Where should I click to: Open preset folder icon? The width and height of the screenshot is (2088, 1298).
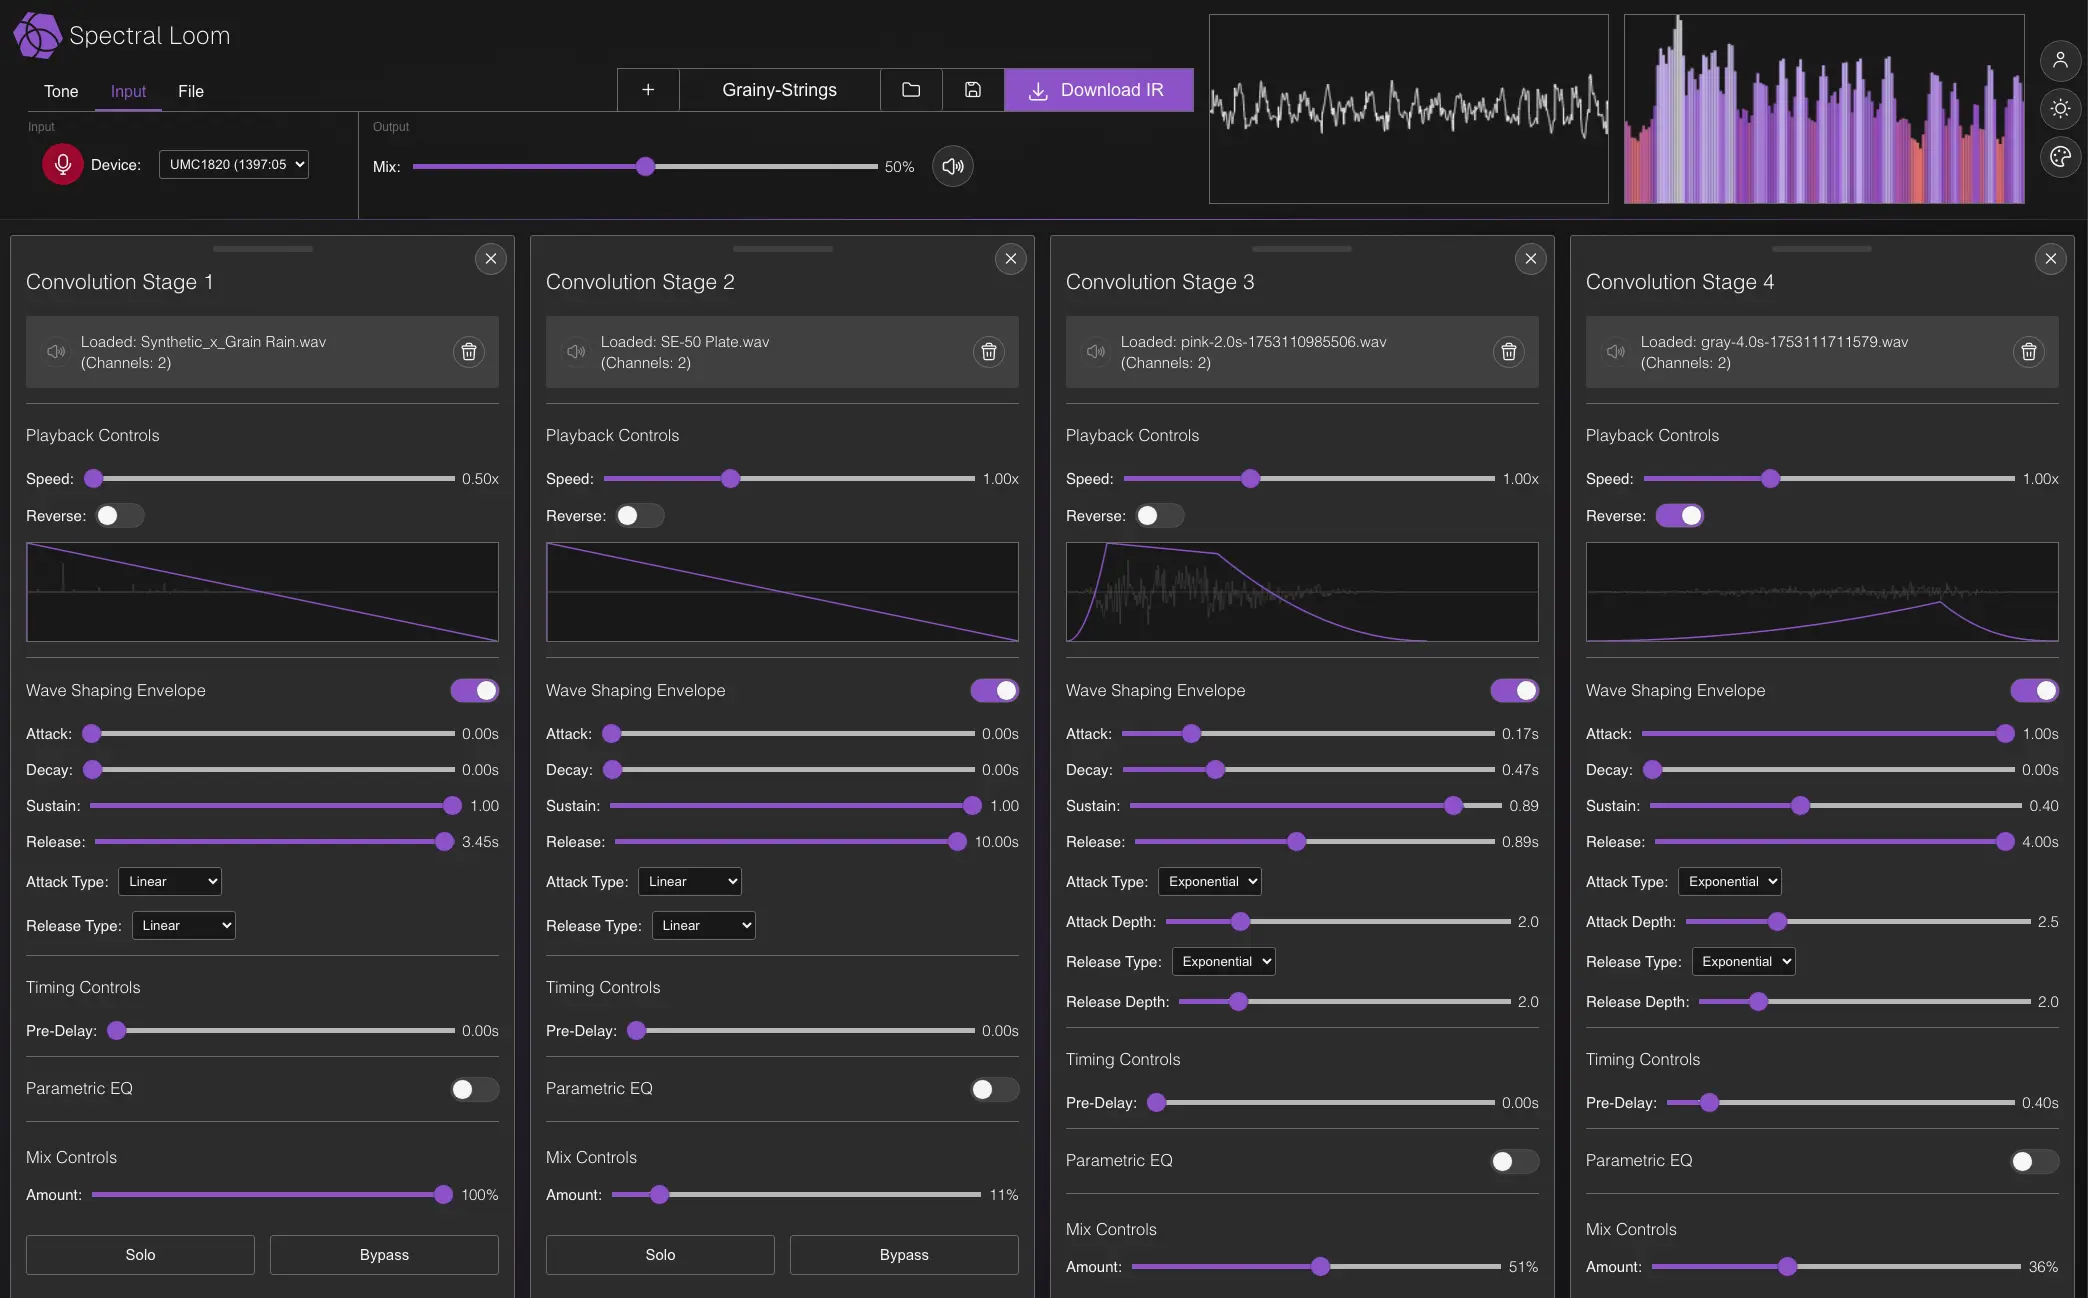point(911,90)
